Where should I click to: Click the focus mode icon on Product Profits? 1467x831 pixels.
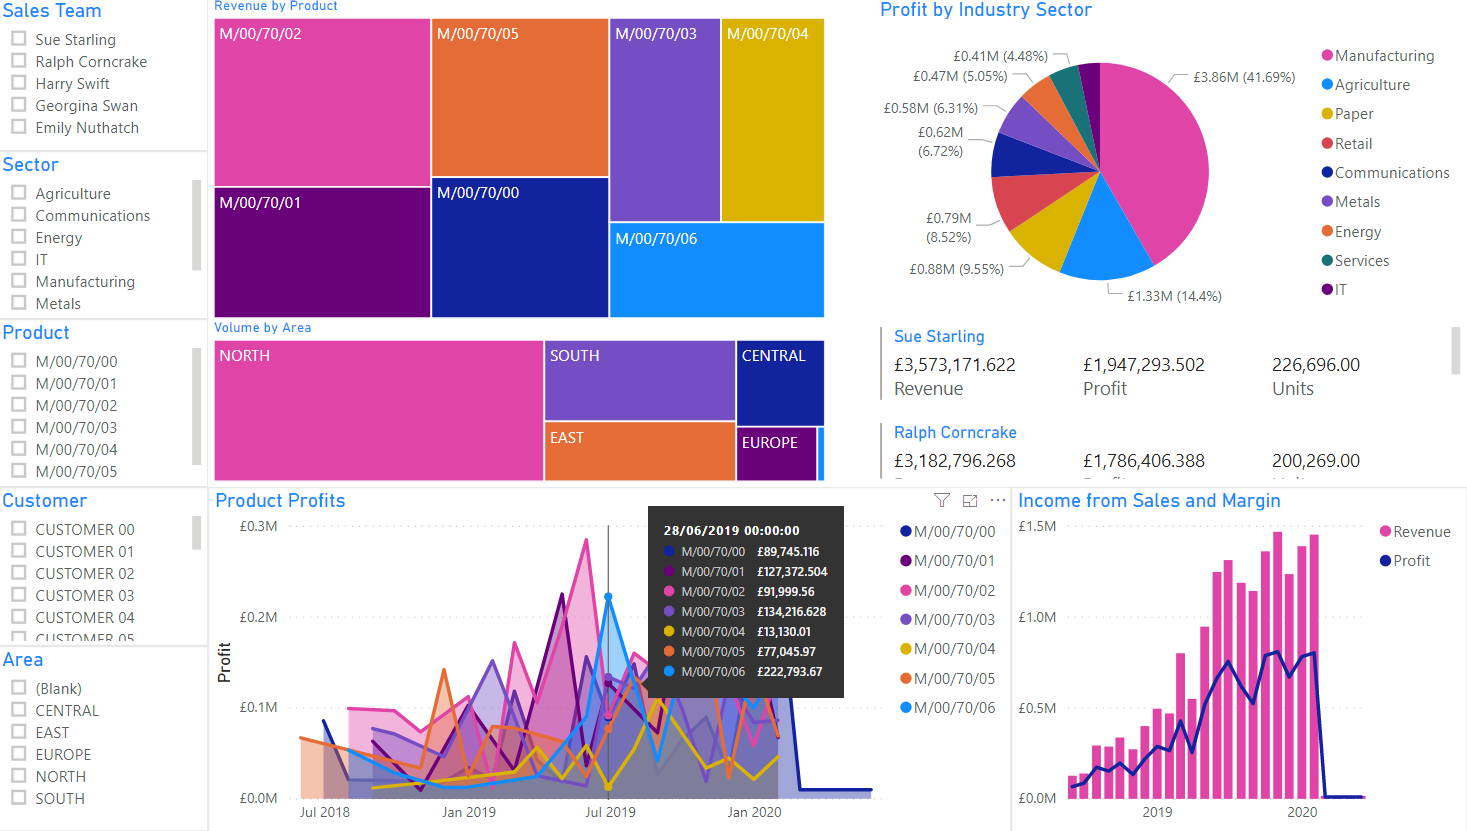click(x=970, y=500)
